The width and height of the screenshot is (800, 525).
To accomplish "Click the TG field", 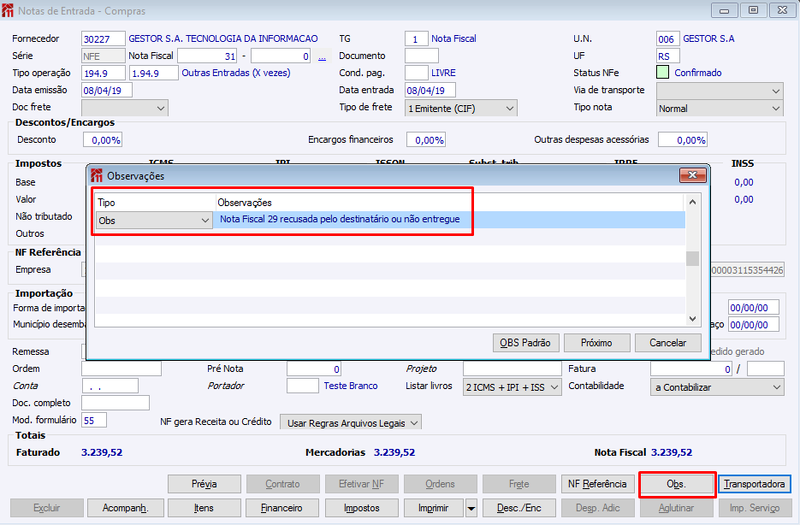I will tap(416, 39).
